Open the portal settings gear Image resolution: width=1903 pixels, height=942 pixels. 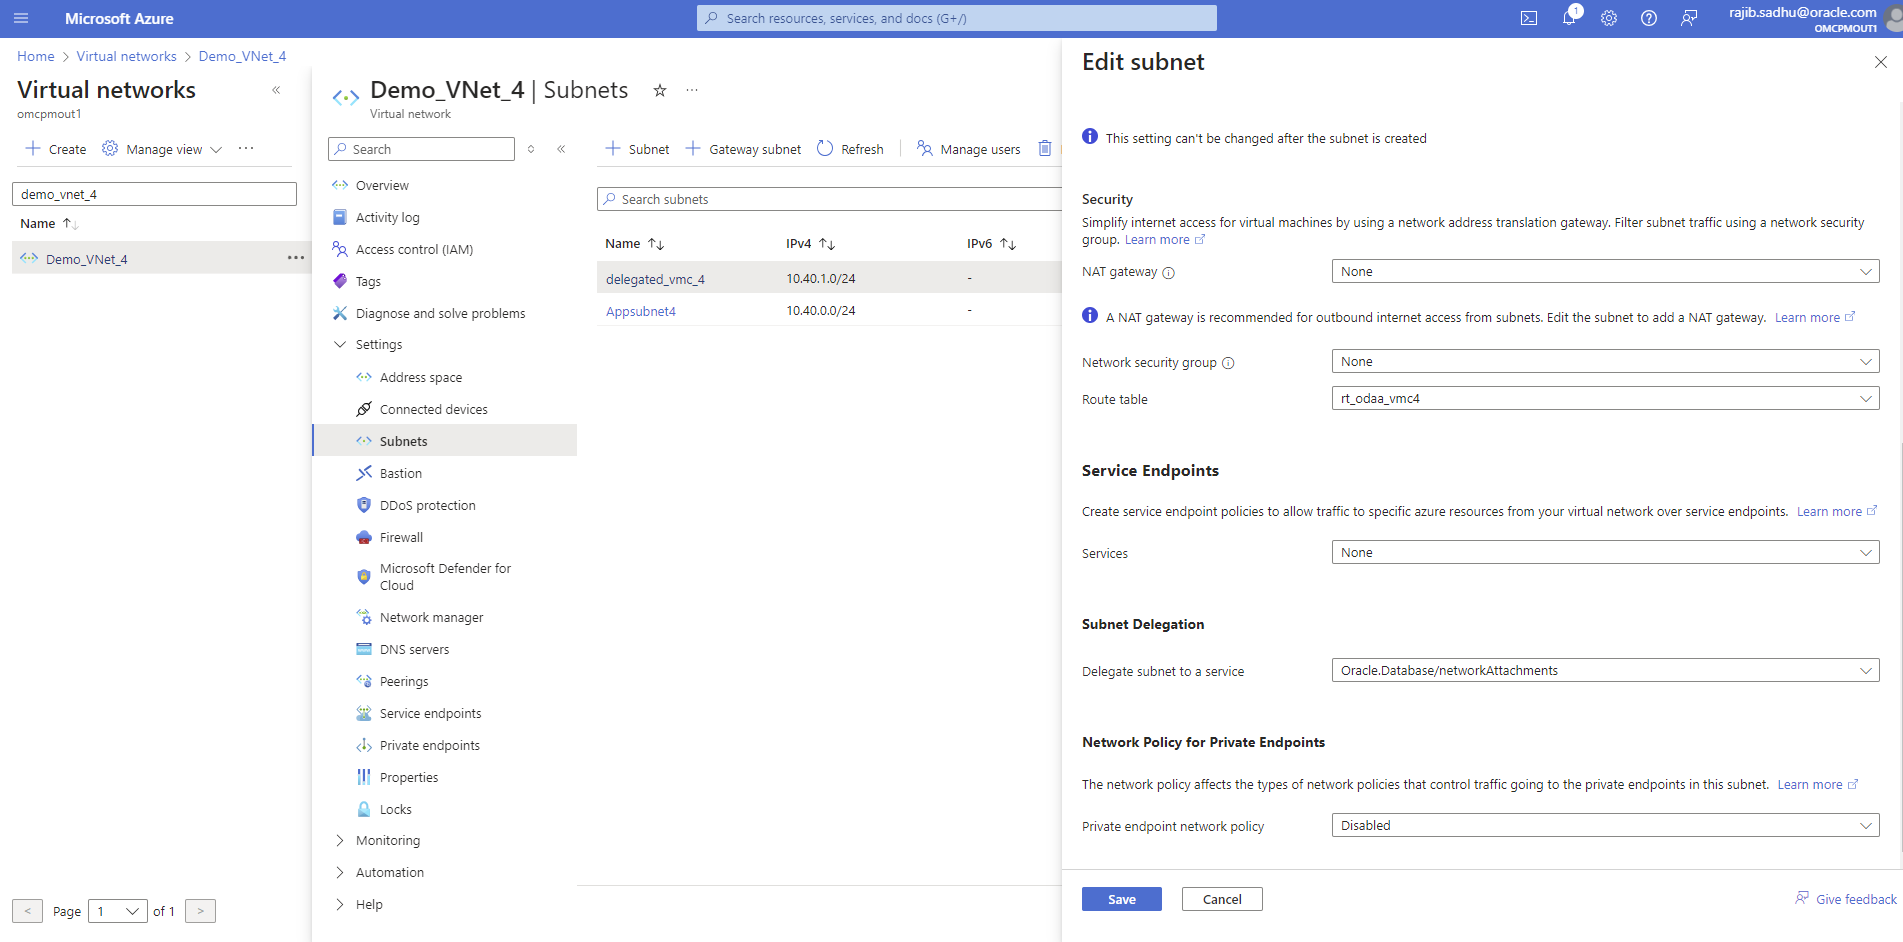click(1609, 17)
